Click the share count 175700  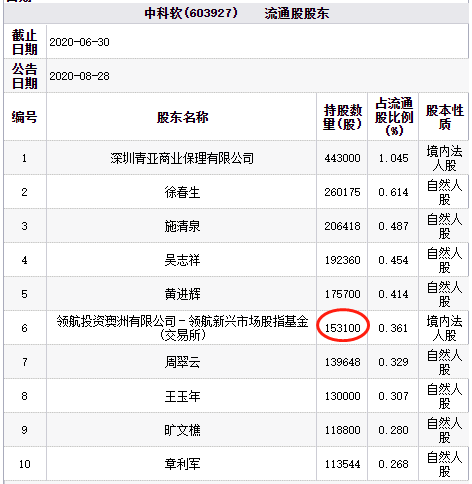342,294
